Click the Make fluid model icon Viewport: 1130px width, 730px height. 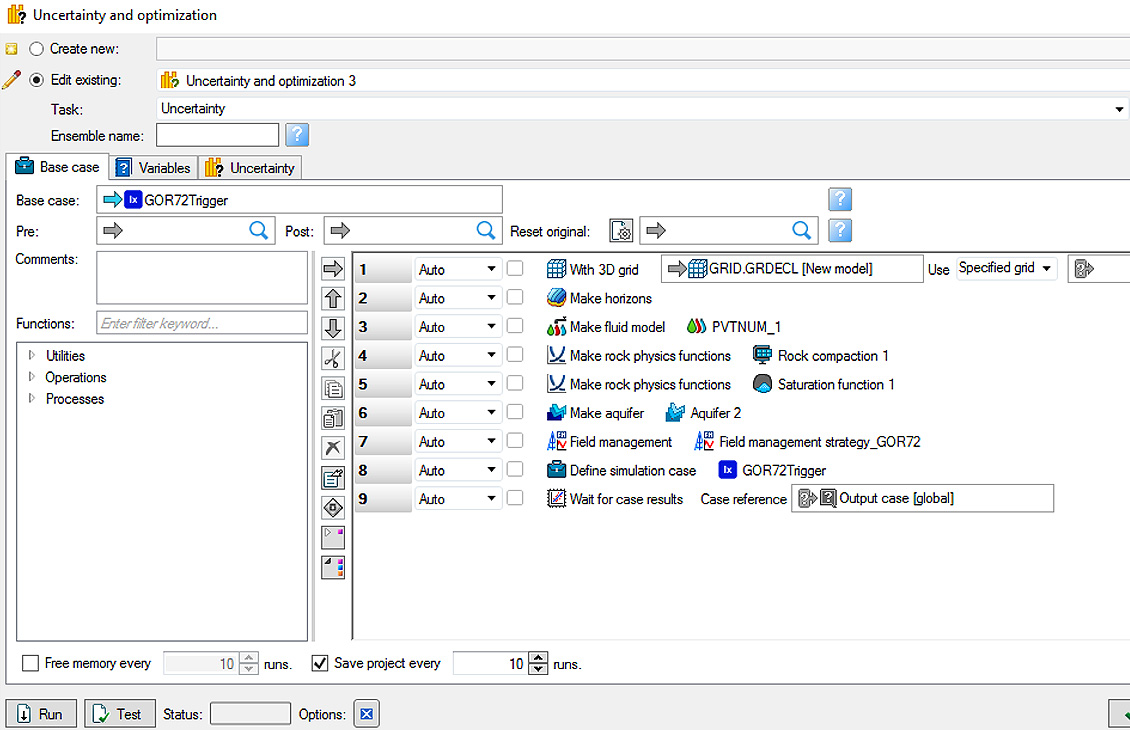click(x=557, y=327)
